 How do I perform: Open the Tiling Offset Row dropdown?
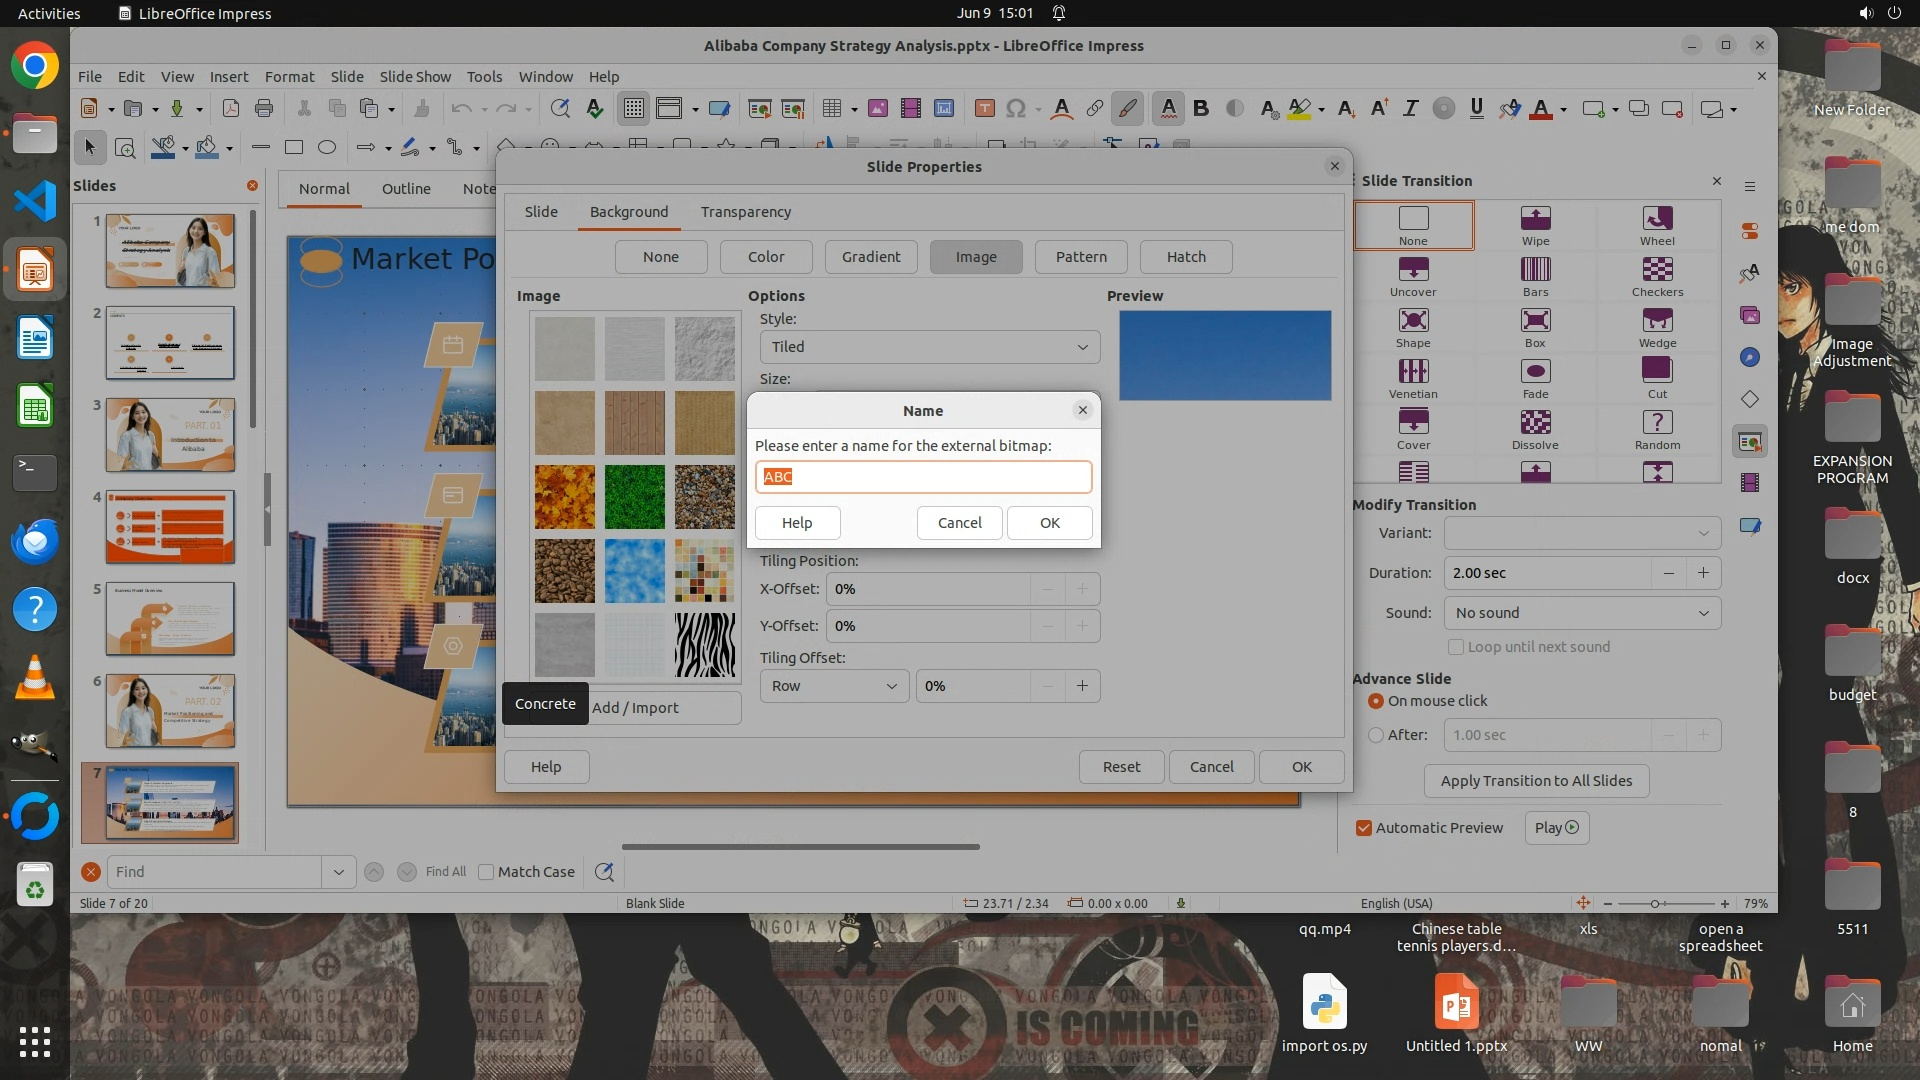tap(833, 686)
